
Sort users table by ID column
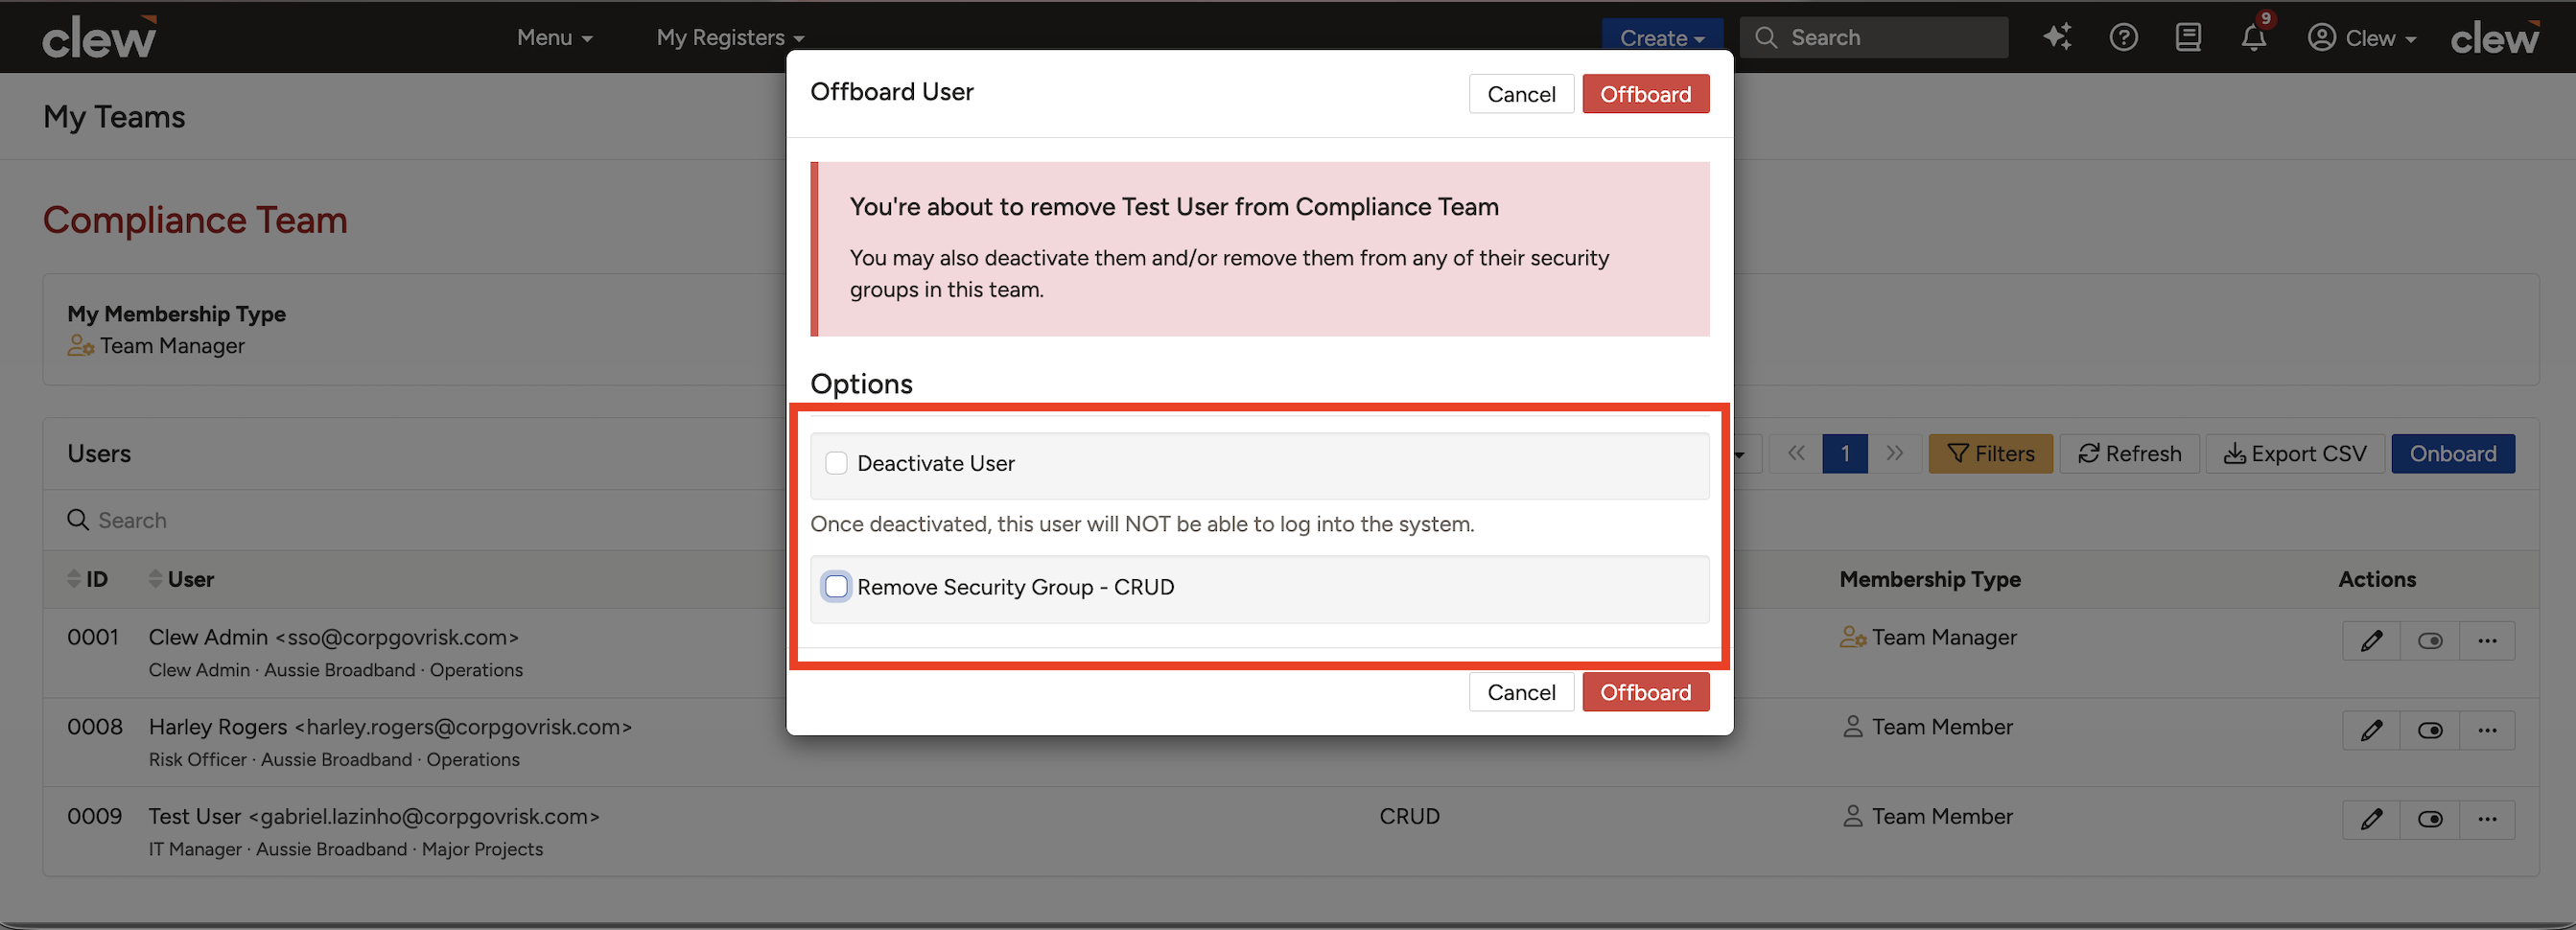87,579
